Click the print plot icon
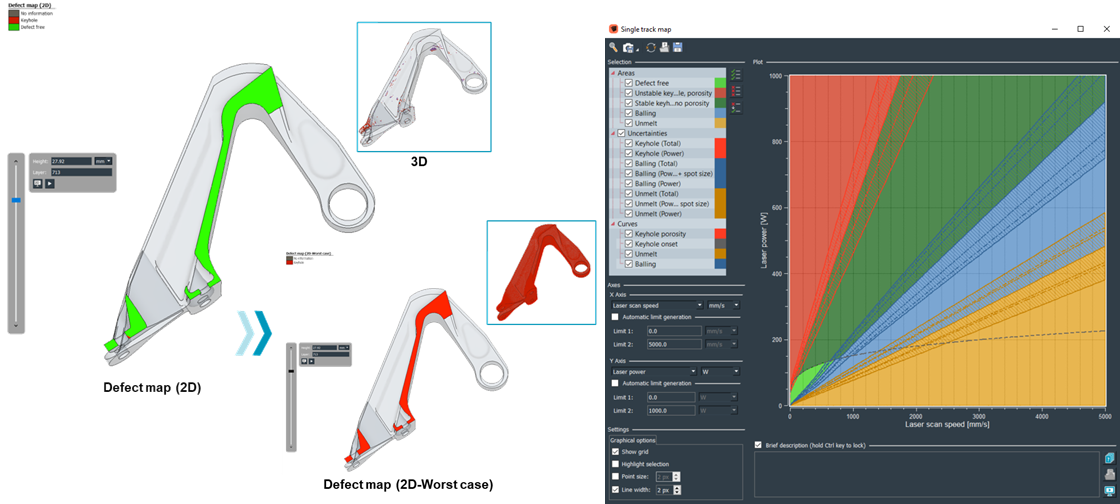The width and height of the screenshot is (1120, 504). (x=664, y=47)
